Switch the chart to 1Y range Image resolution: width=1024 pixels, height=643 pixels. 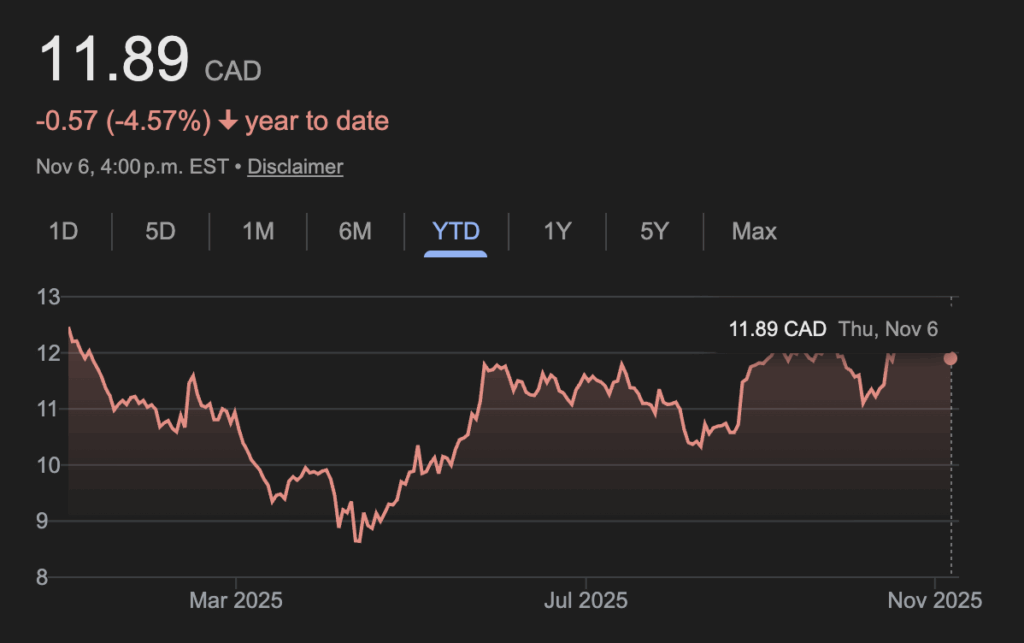557,232
